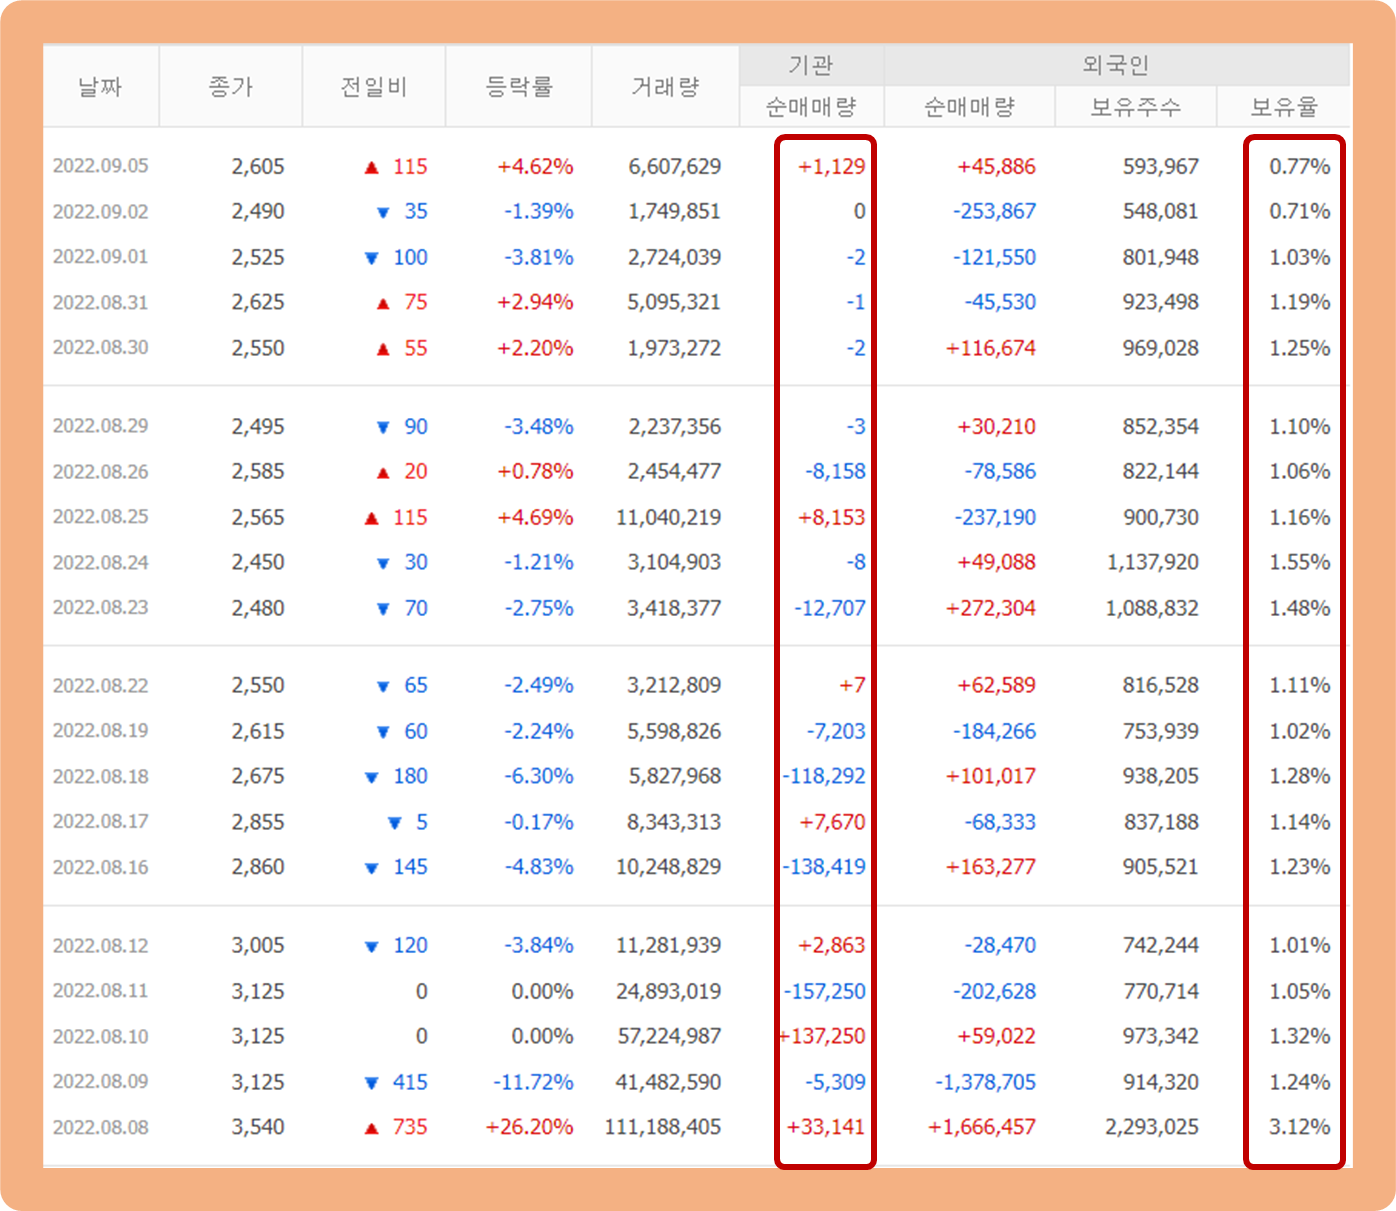Image resolution: width=1396 pixels, height=1211 pixels.
Task: Select the date 2022.08.22
Action: [x=100, y=685]
